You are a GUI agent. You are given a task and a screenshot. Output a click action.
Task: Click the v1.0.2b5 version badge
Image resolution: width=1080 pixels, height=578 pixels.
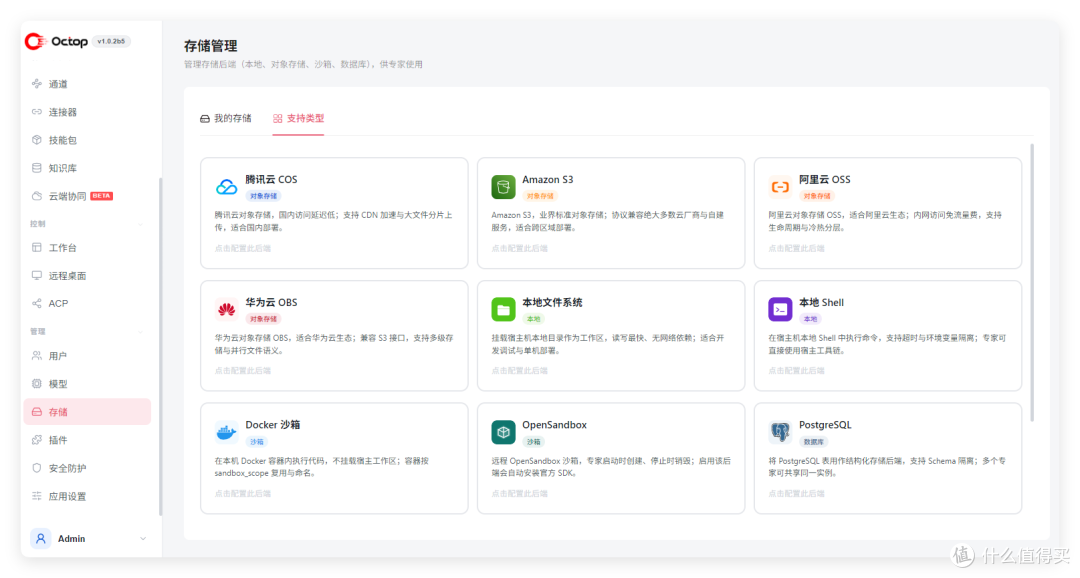click(111, 41)
